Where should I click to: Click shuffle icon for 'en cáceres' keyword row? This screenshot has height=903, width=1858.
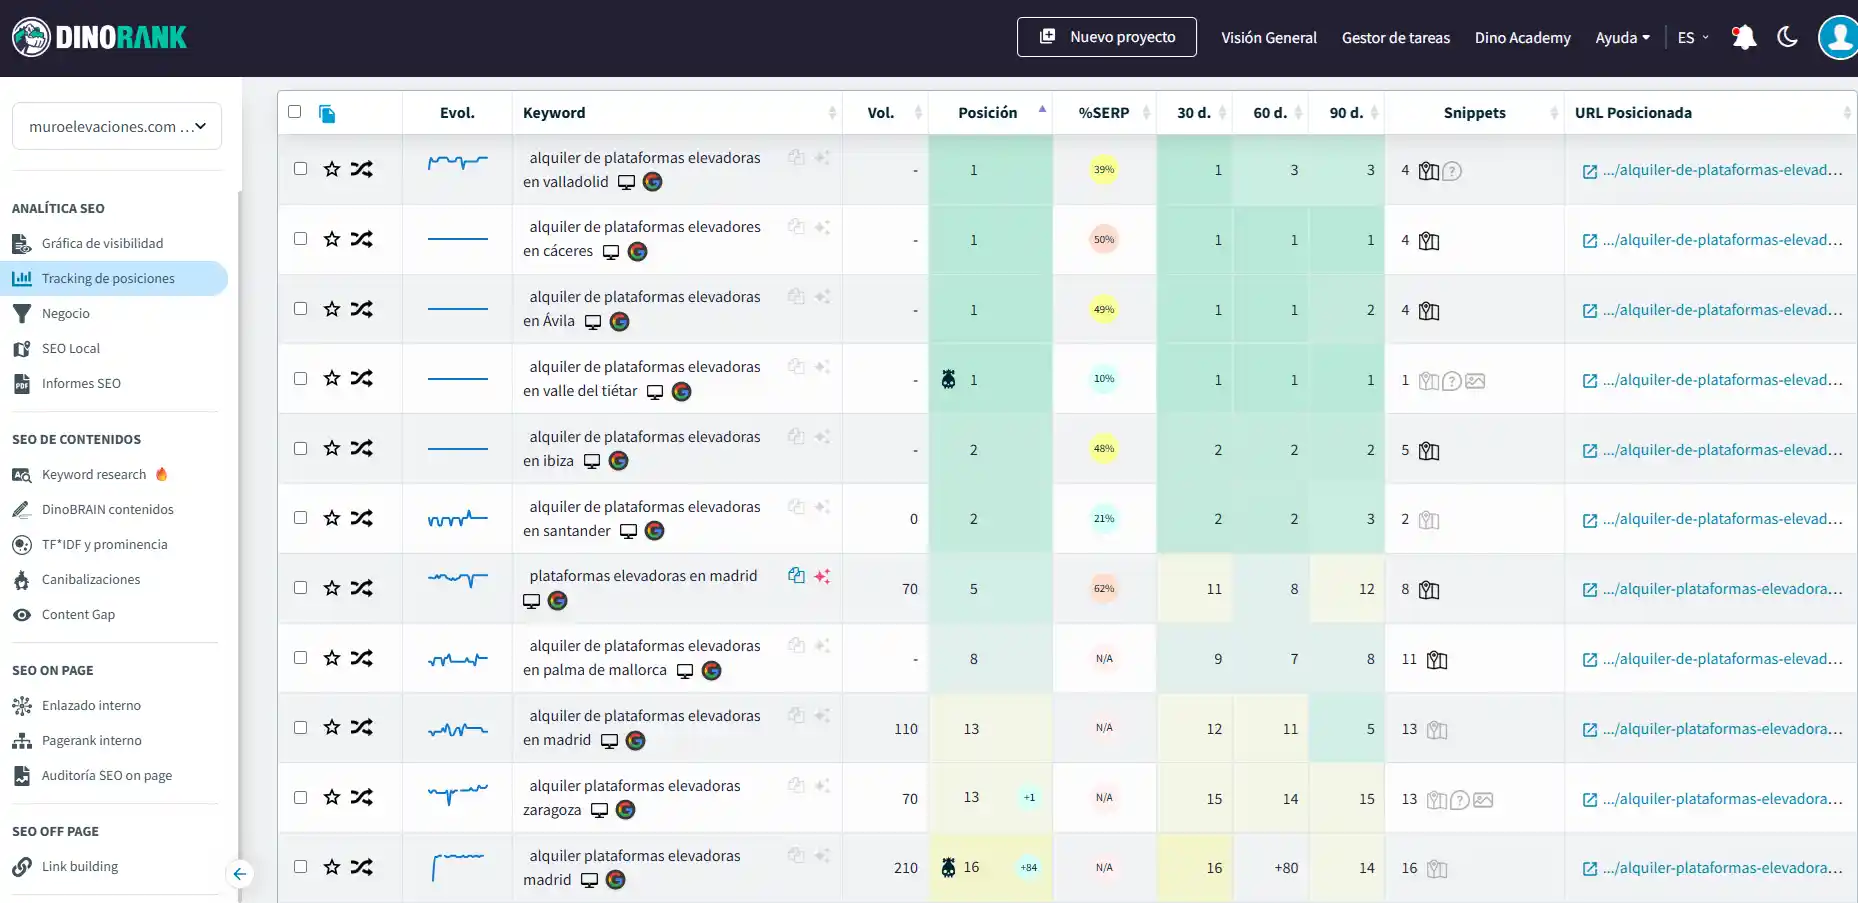362,239
